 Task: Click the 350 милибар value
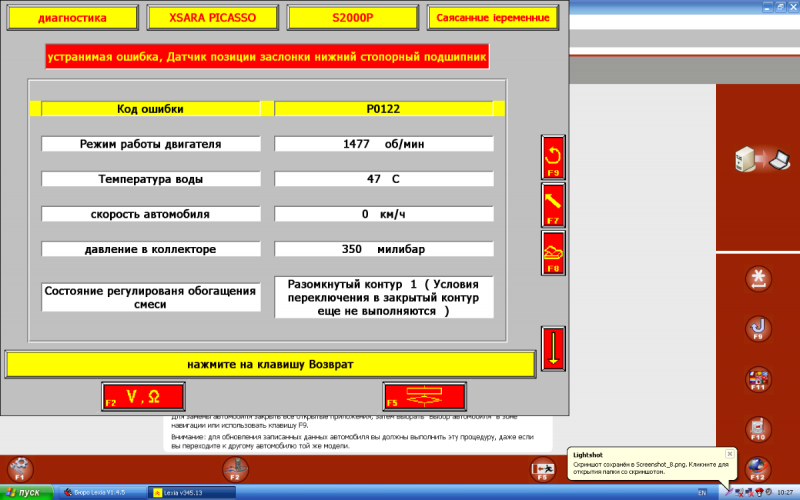[x=384, y=249]
